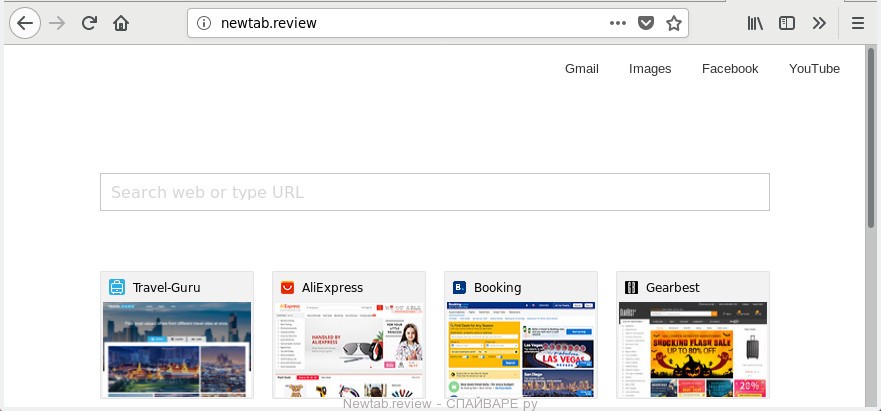Reload the current page
Screen dimensions: 881x411
[89, 23]
